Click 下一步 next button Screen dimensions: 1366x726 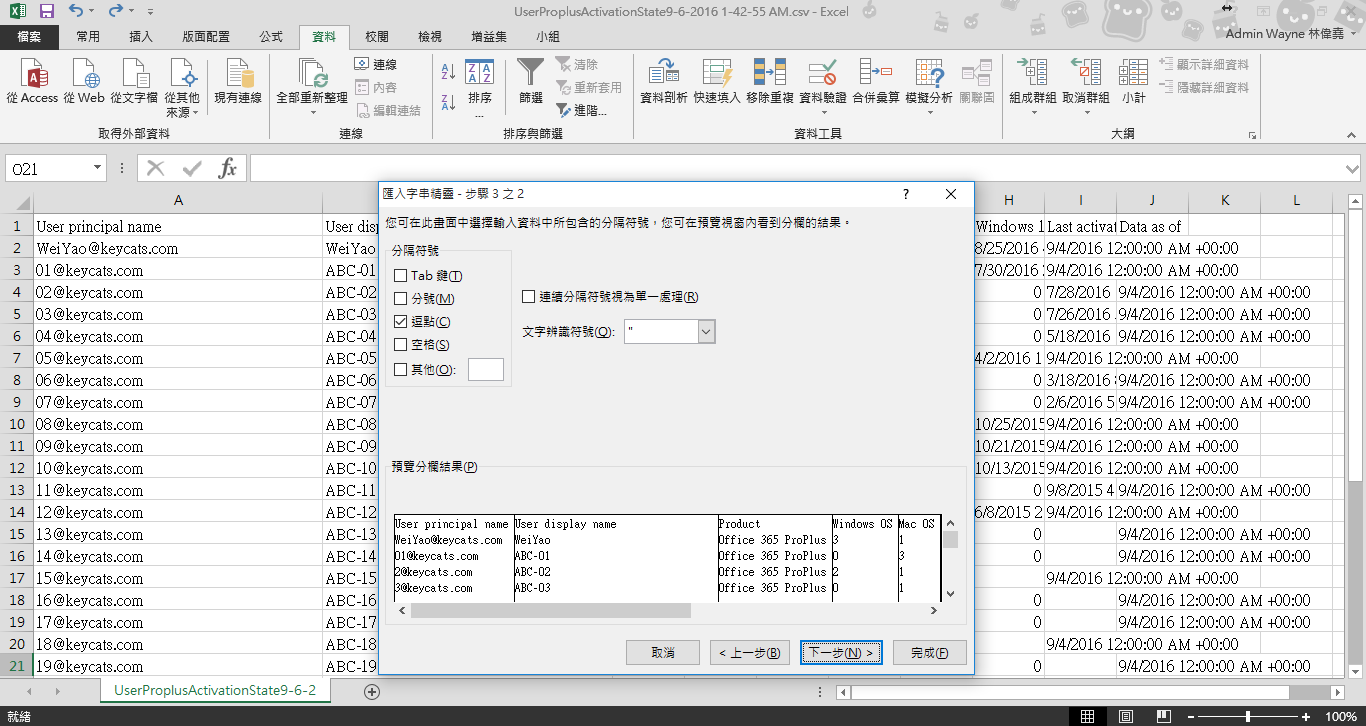click(x=841, y=653)
